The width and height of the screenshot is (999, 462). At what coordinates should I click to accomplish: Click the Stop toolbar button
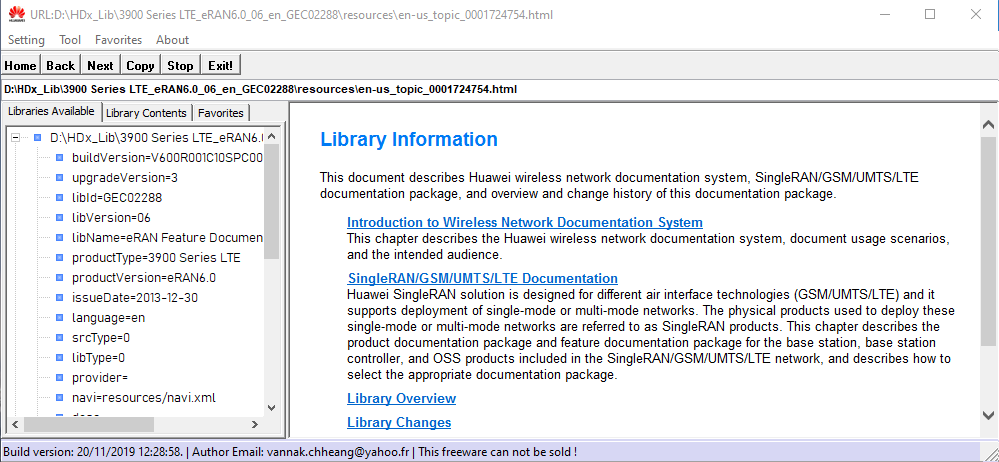[x=180, y=66]
